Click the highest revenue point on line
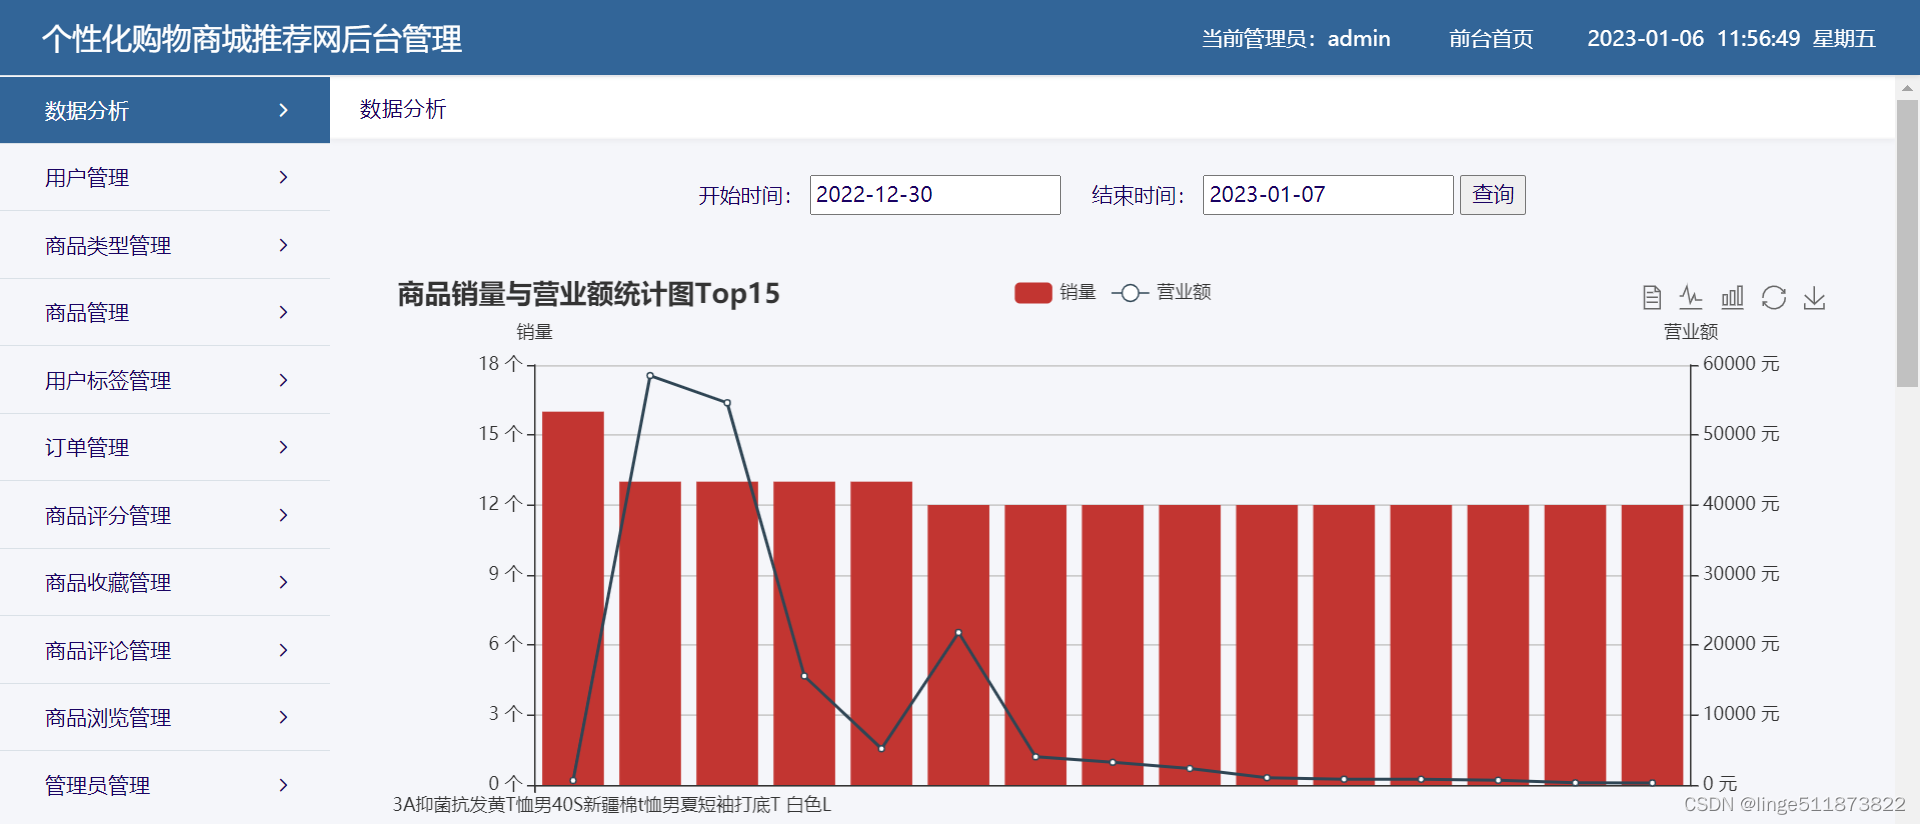Image resolution: width=1920 pixels, height=824 pixels. [650, 376]
